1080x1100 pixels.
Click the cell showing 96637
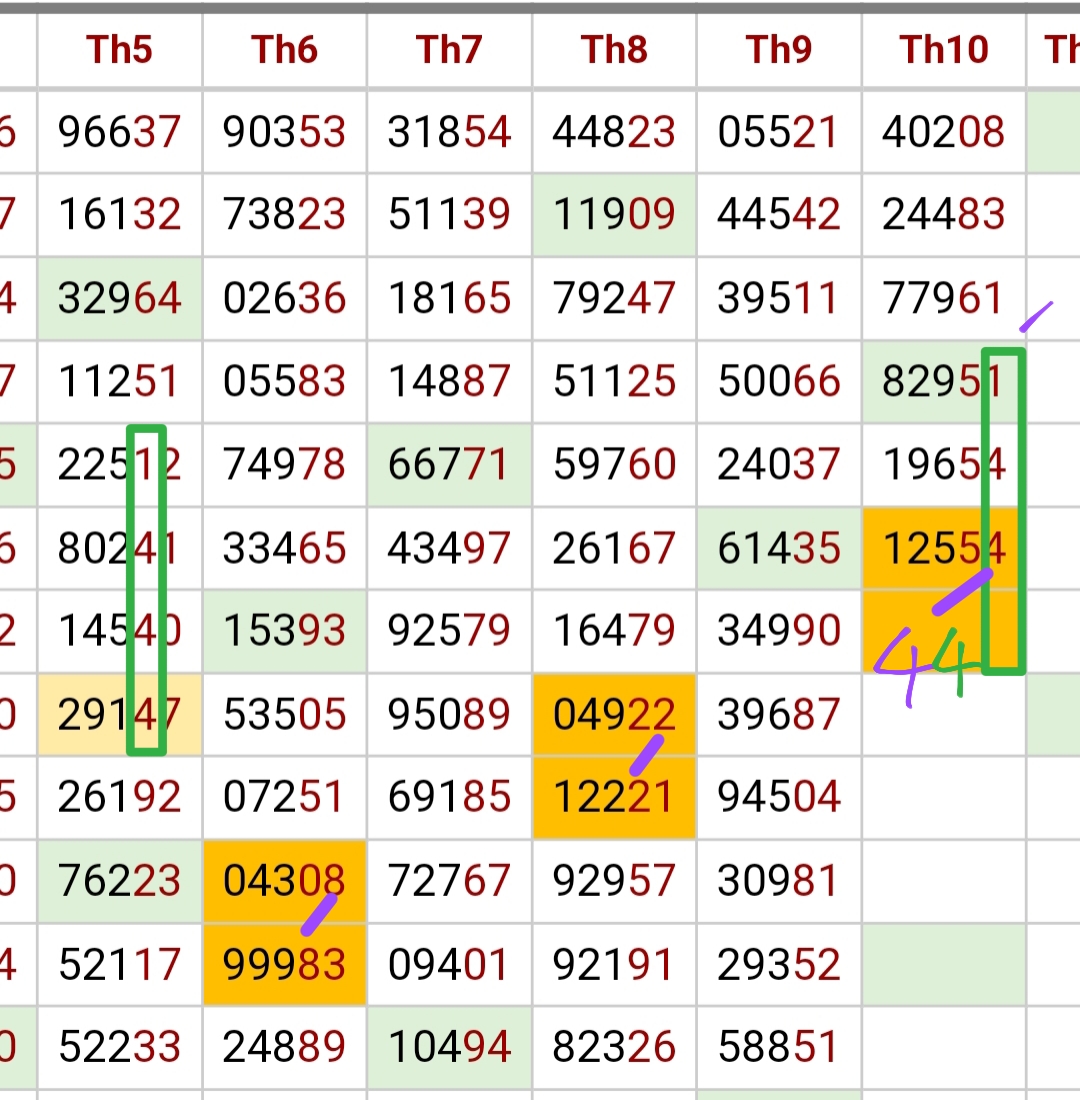[x=119, y=132]
